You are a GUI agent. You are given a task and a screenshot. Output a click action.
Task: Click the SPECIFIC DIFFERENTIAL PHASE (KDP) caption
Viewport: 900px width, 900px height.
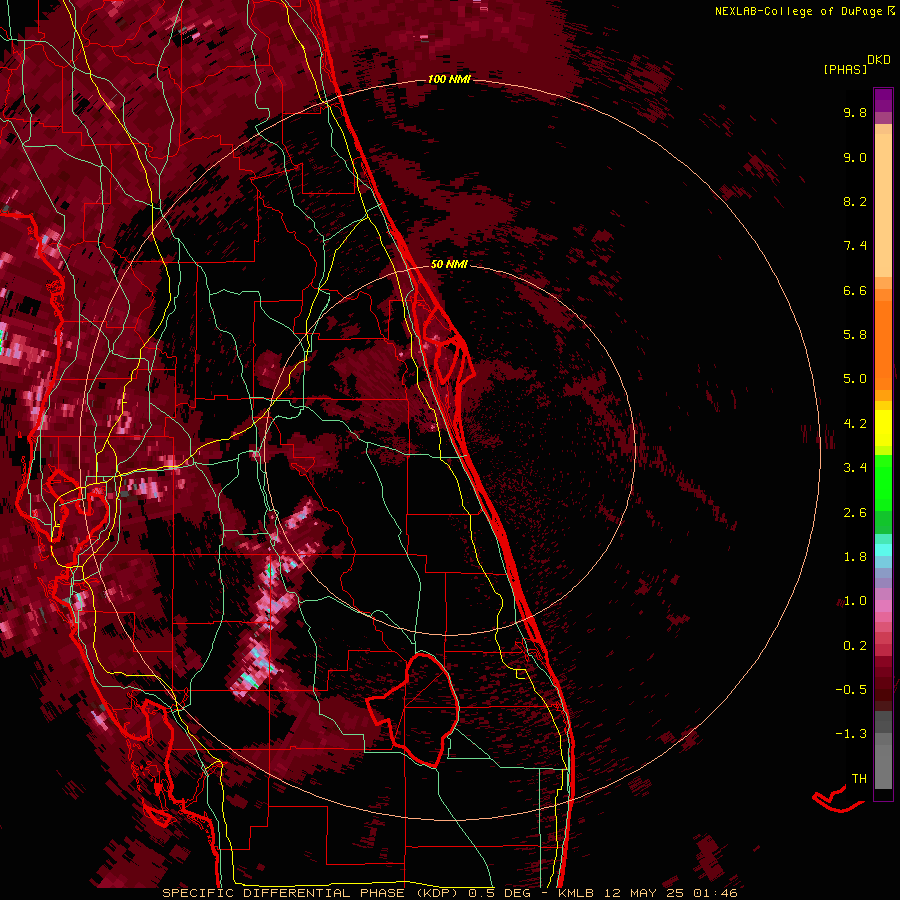[313, 893]
